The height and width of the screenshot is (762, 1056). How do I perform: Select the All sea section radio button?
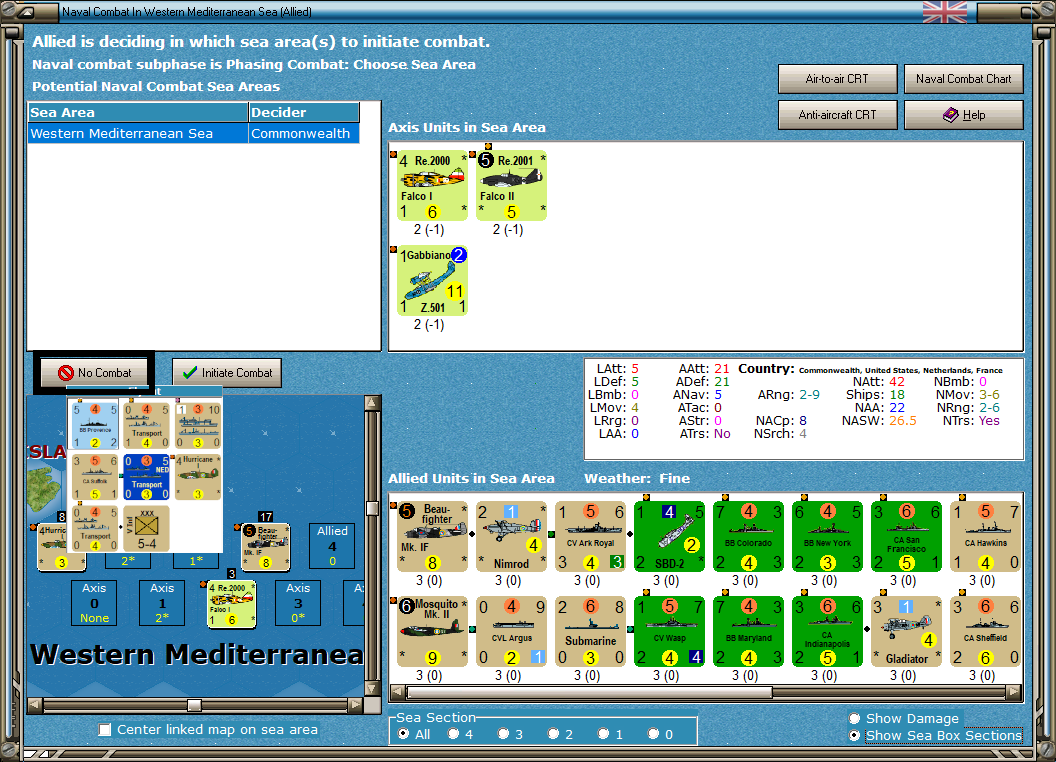[403, 734]
